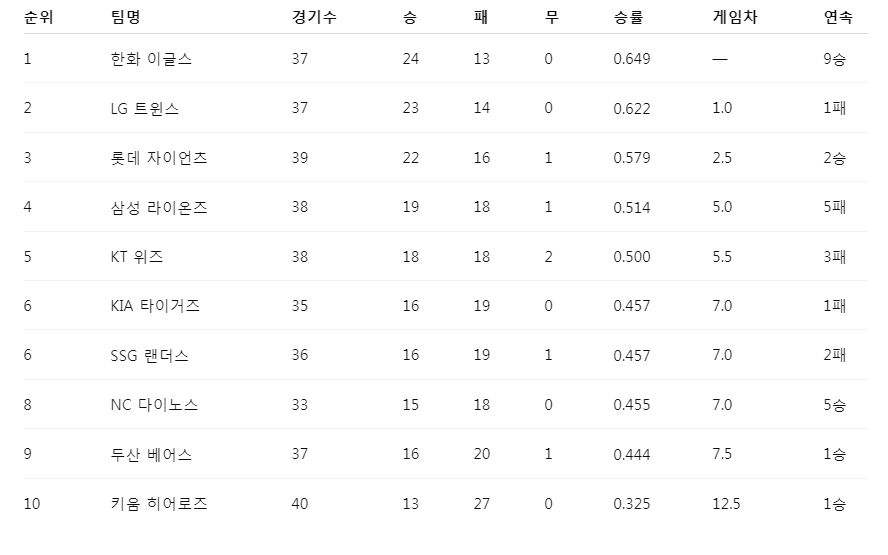The height and width of the screenshot is (555, 888).
Task: Click the 팀명 column header
Action: pyautogui.click(x=125, y=17)
